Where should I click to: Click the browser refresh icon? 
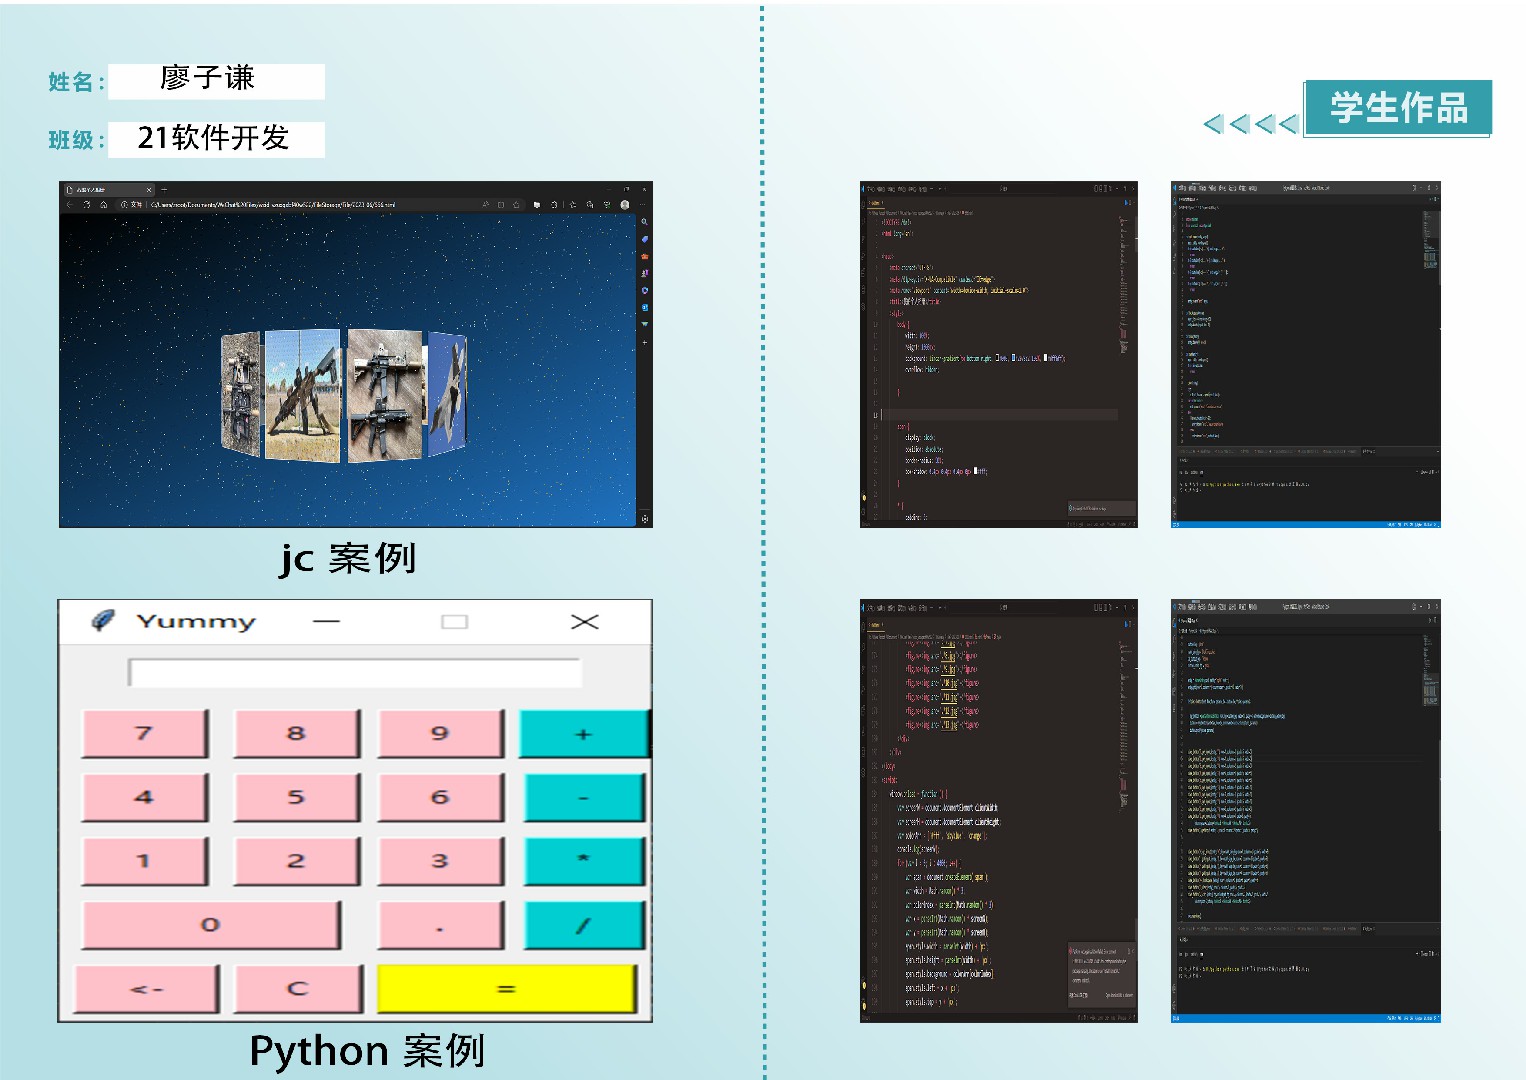(87, 205)
